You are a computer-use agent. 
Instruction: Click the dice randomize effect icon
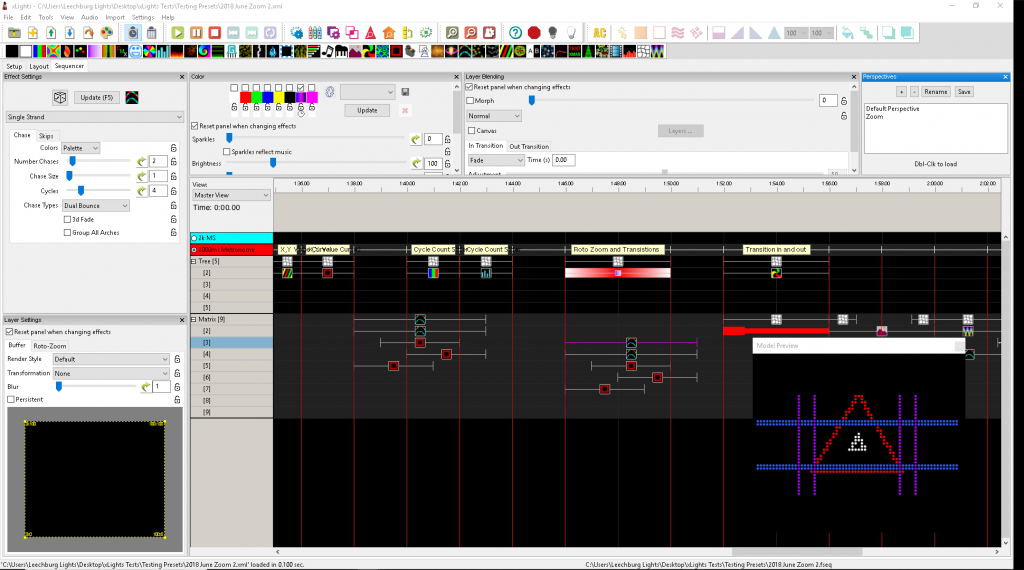[x=60, y=97]
